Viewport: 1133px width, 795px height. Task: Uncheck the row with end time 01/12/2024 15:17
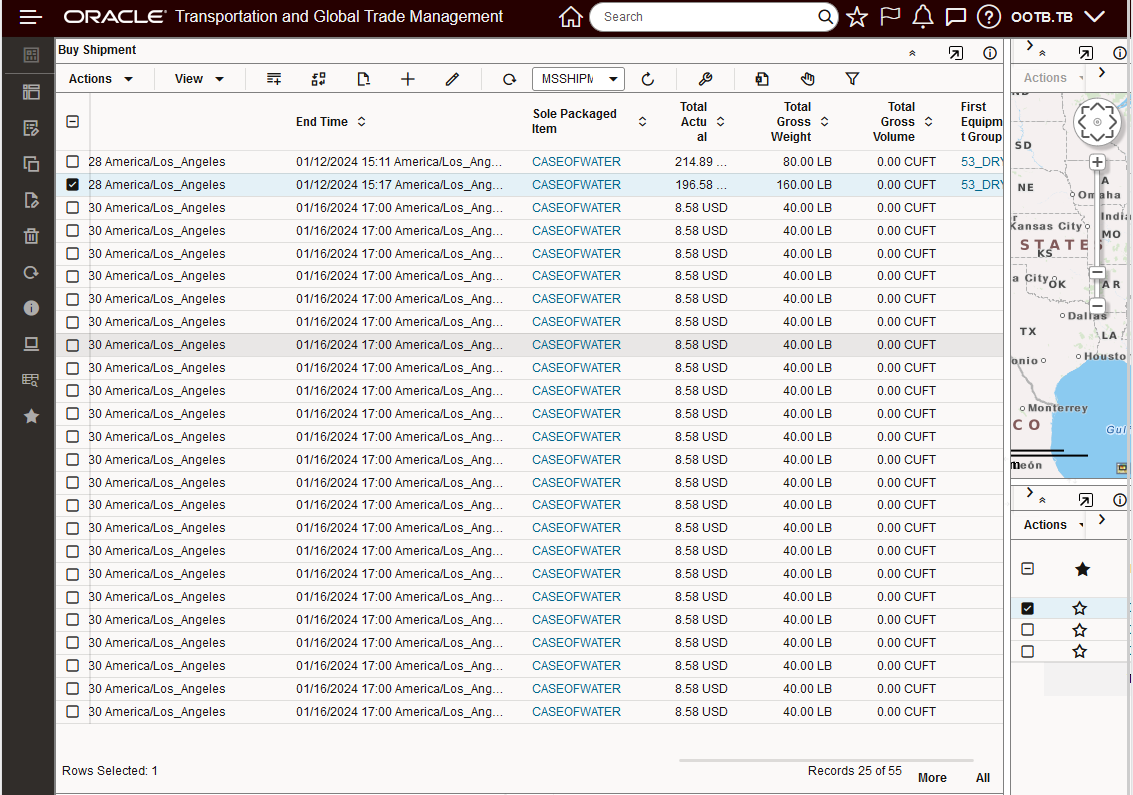[x=72, y=184]
